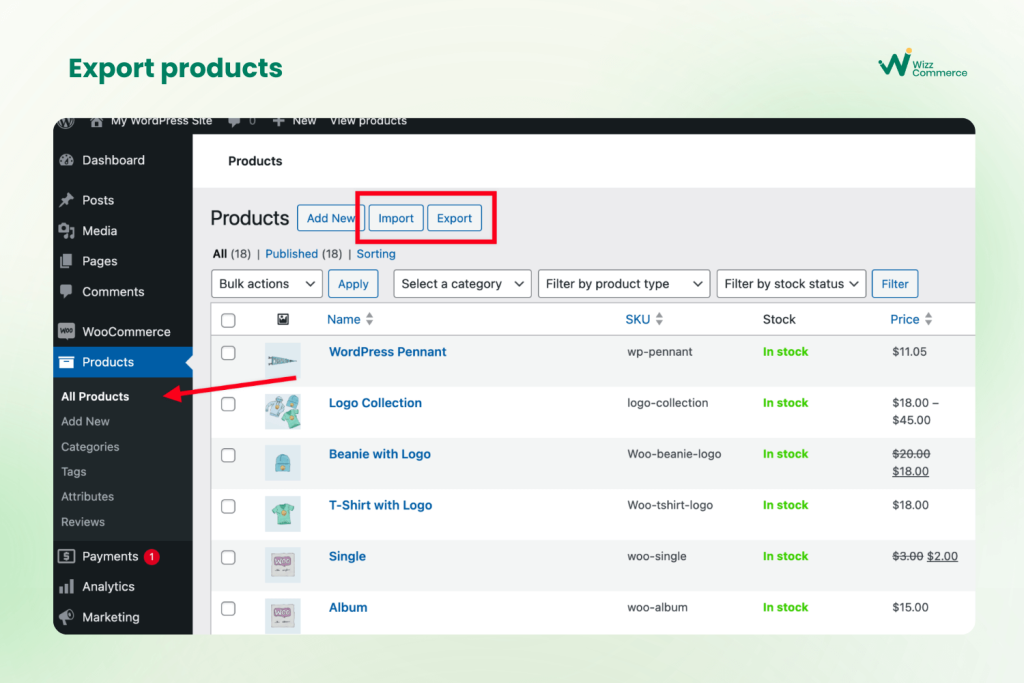Click the Posts pin icon

click(67, 200)
